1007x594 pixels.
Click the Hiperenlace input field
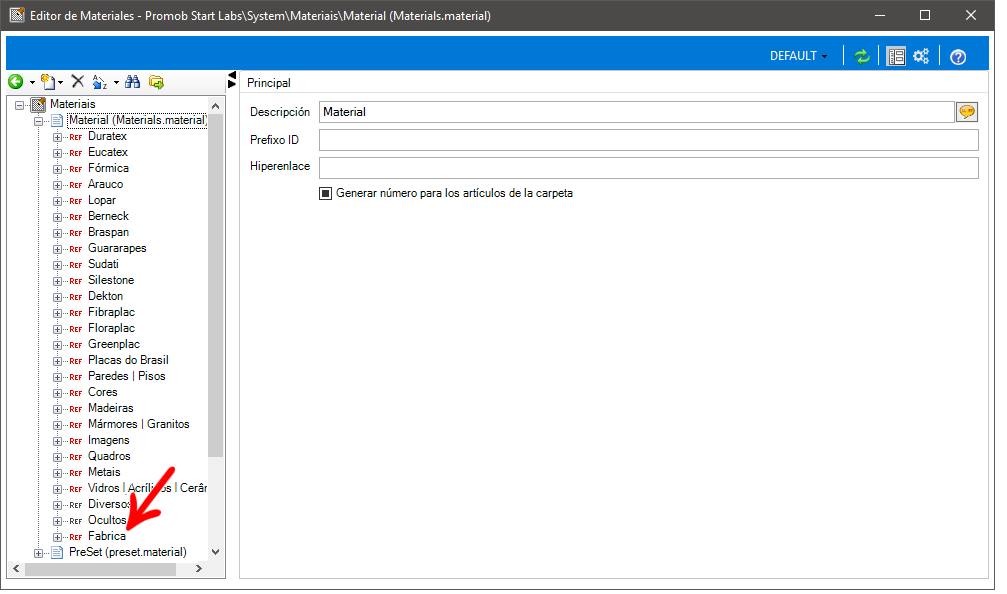pos(649,168)
